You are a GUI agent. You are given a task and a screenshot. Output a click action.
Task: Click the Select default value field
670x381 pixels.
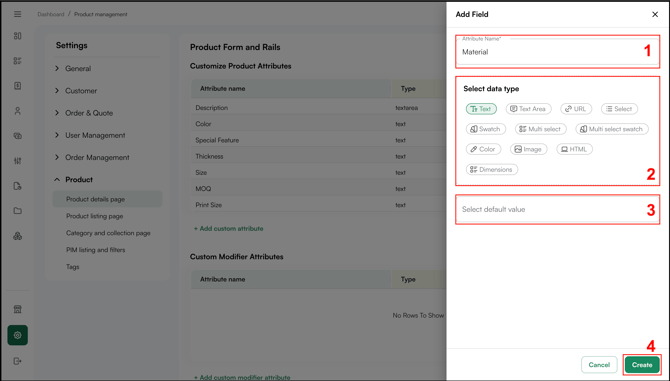tap(558, 209)
